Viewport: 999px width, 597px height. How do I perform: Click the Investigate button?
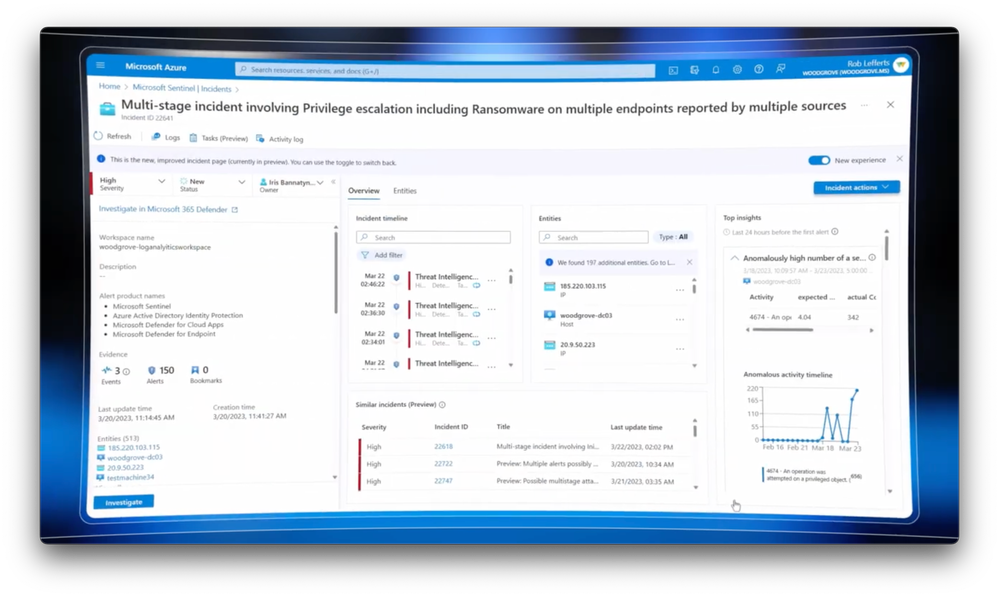(x=124, y=502)
